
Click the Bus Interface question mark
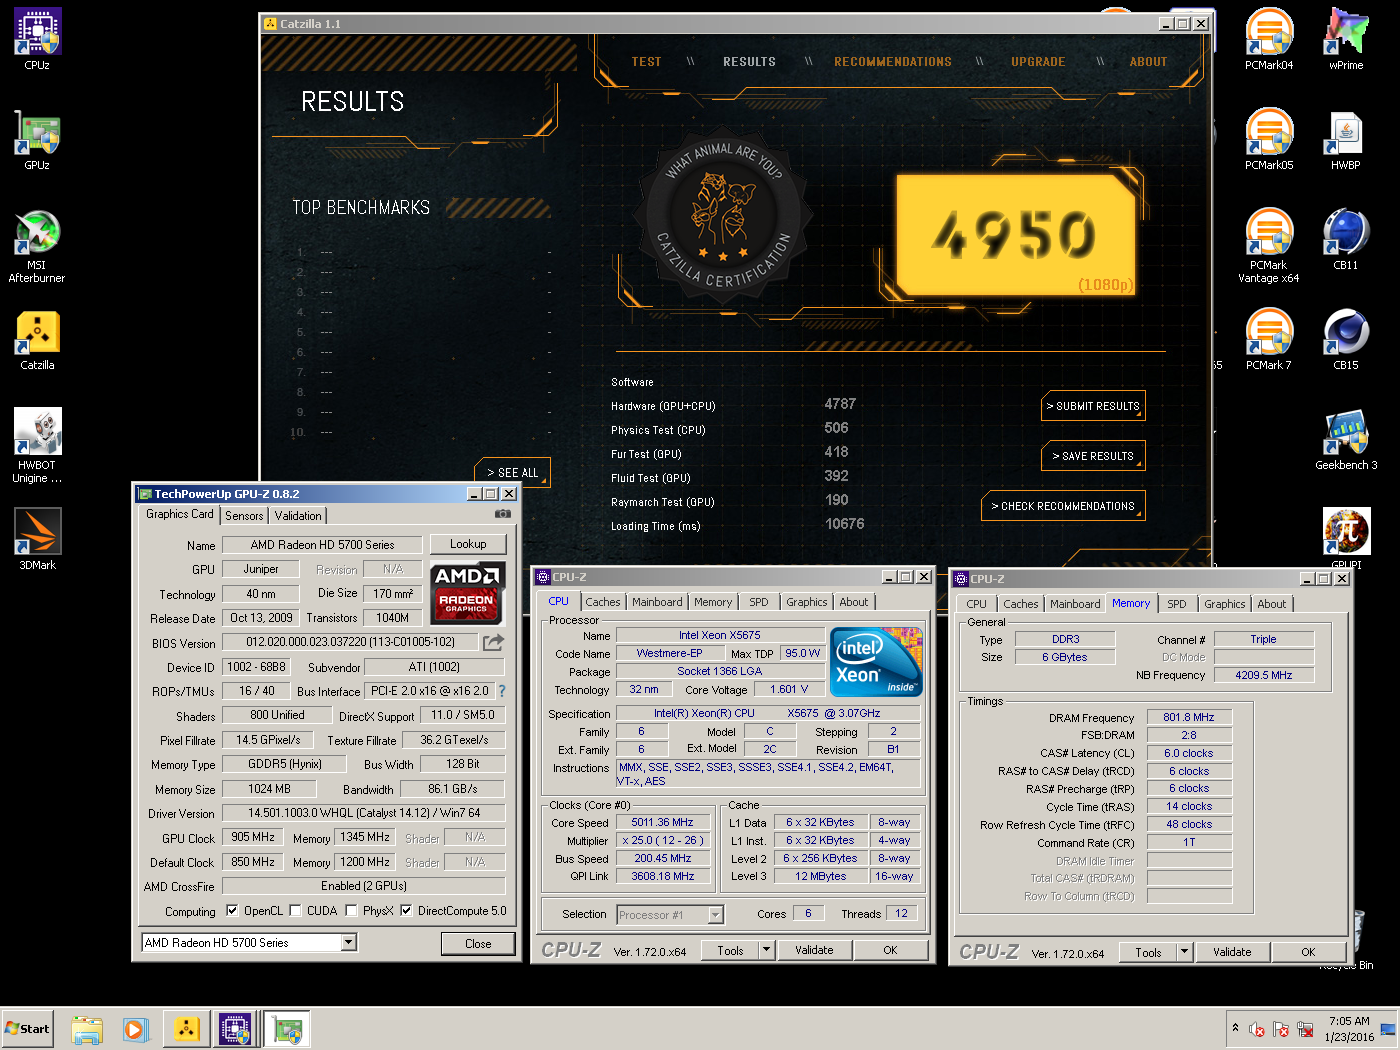(502, 691)
